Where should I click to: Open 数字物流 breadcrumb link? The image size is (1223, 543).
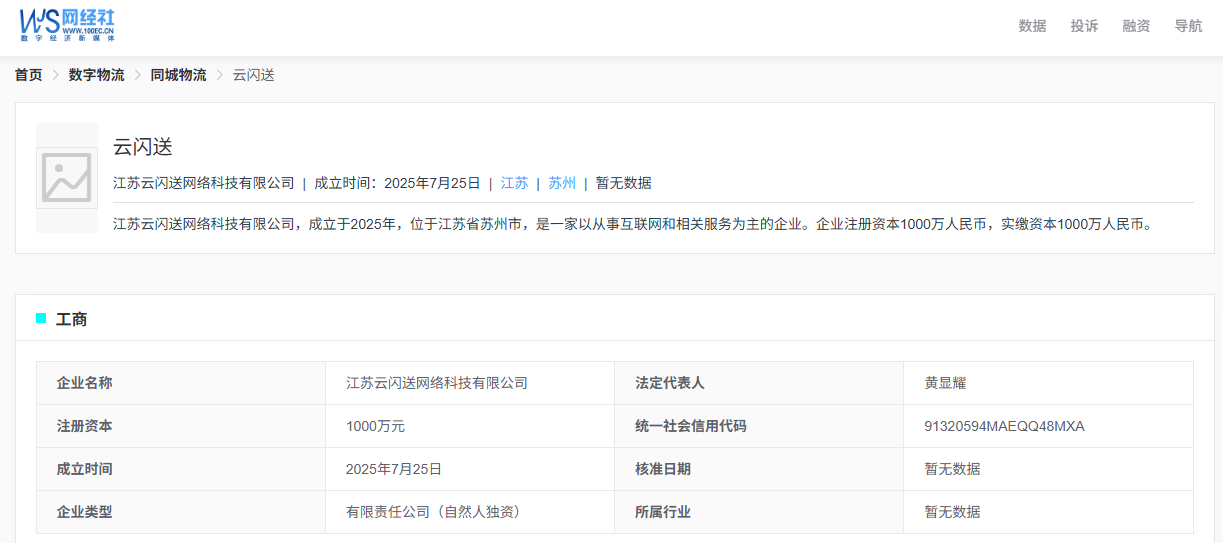point(96,75)
